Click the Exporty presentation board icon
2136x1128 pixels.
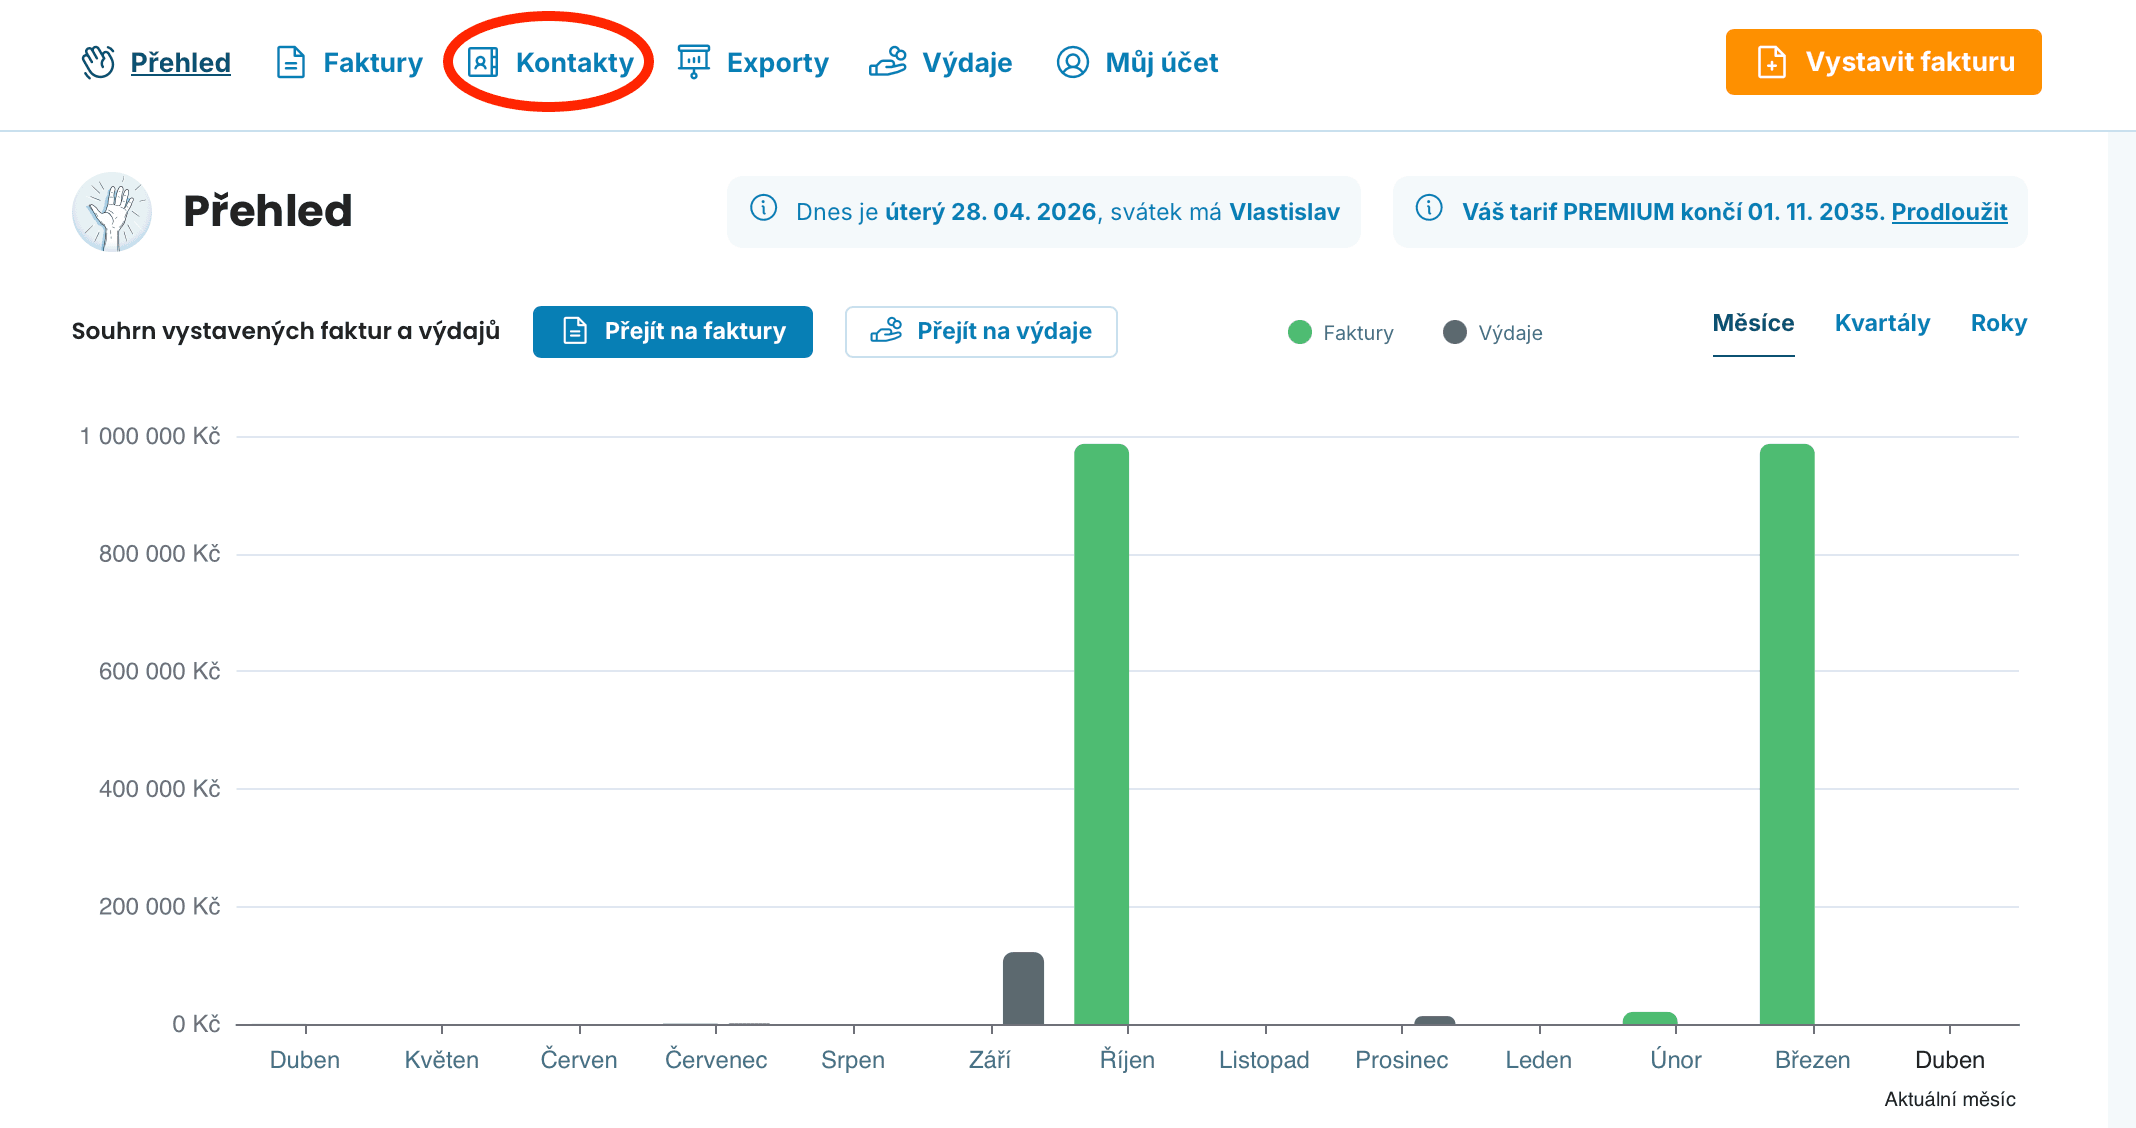(694, 62)
